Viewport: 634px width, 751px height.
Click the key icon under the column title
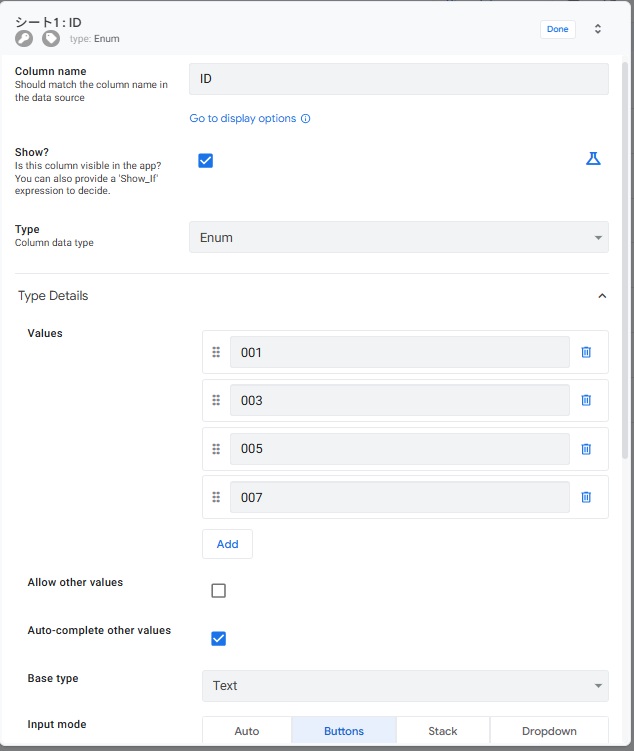(x=24, y=39)
